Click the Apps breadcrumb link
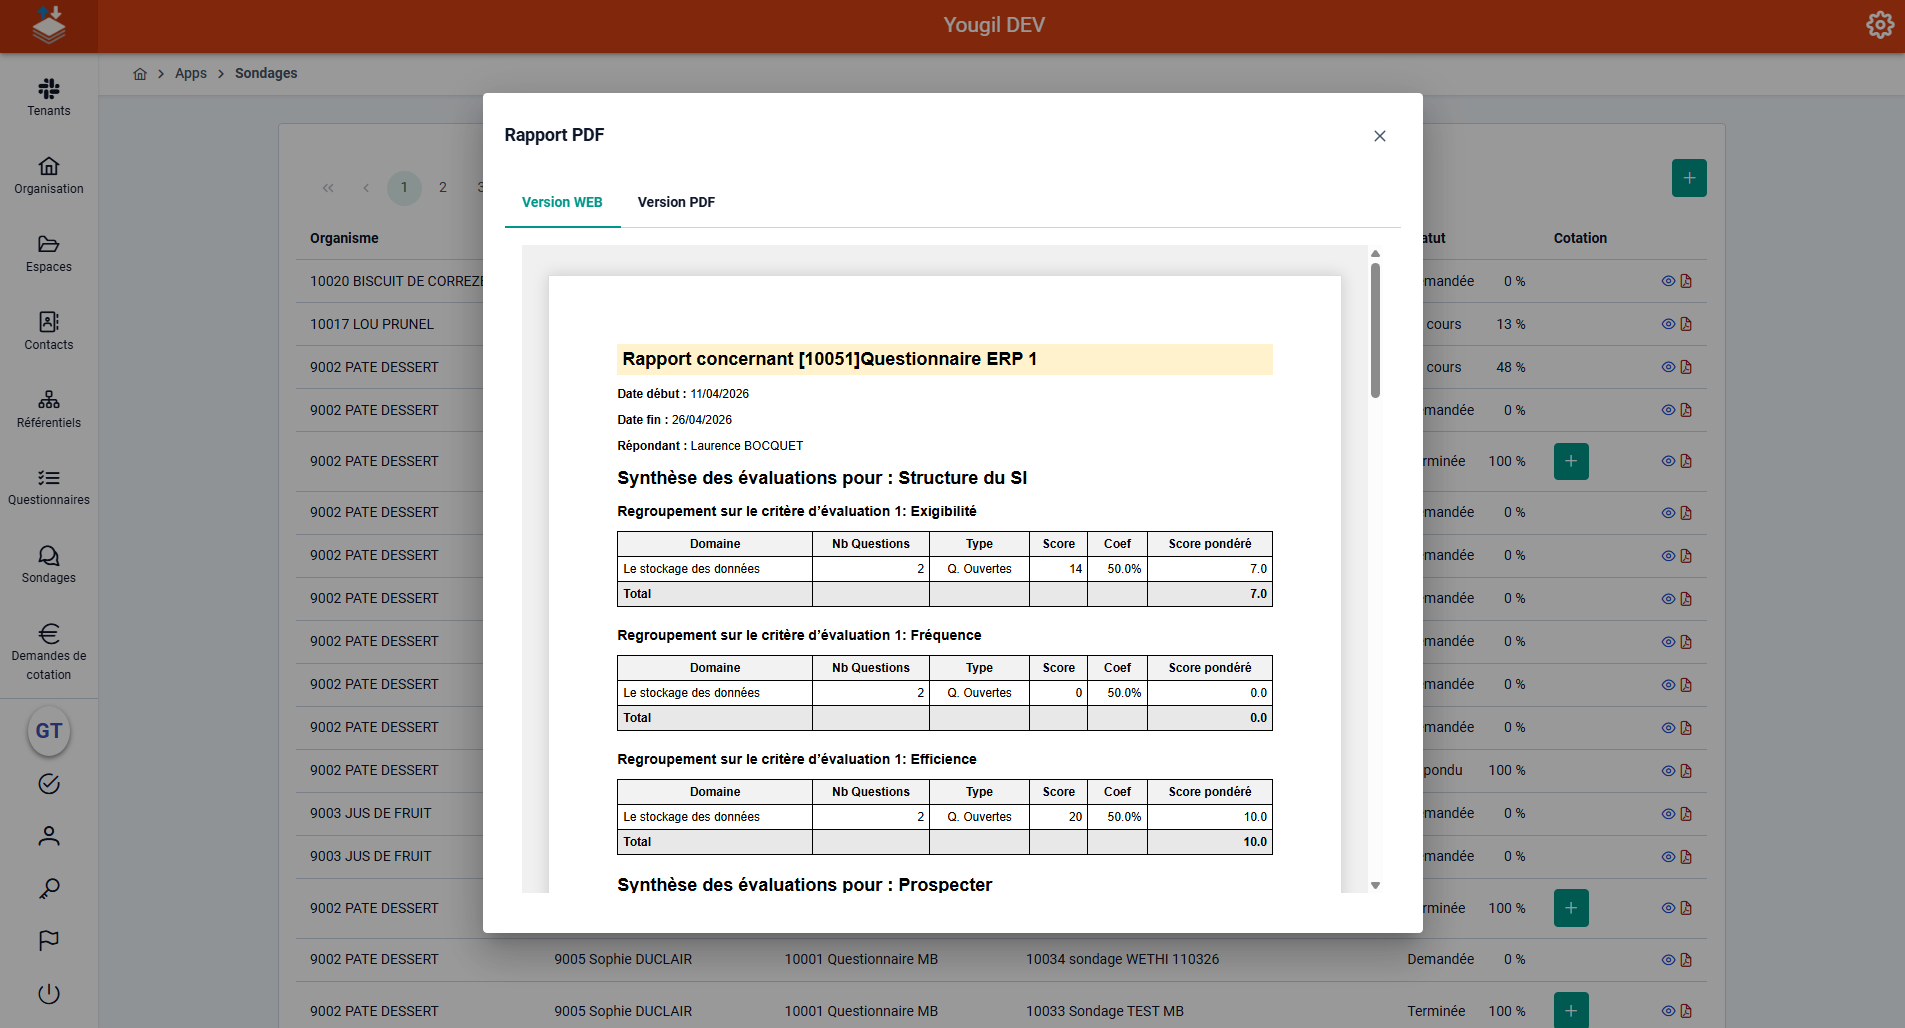1905x1028 pixels. (190, 73)
